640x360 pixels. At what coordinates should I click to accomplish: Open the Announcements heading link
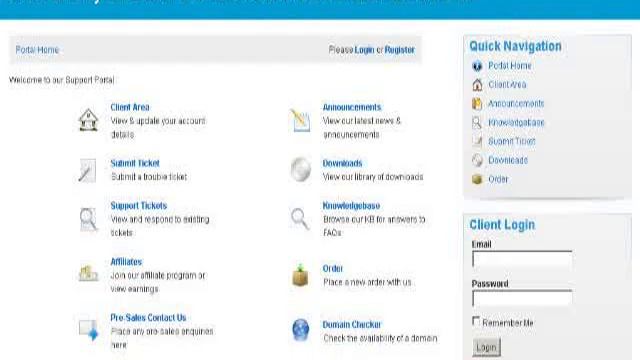pos(352,107)
